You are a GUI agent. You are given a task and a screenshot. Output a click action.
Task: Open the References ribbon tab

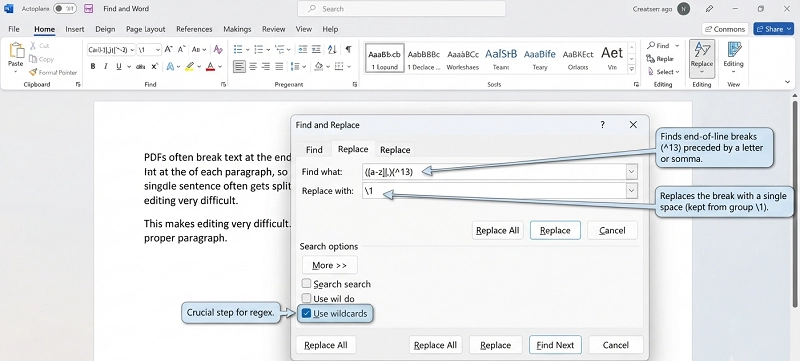[194, 29]
